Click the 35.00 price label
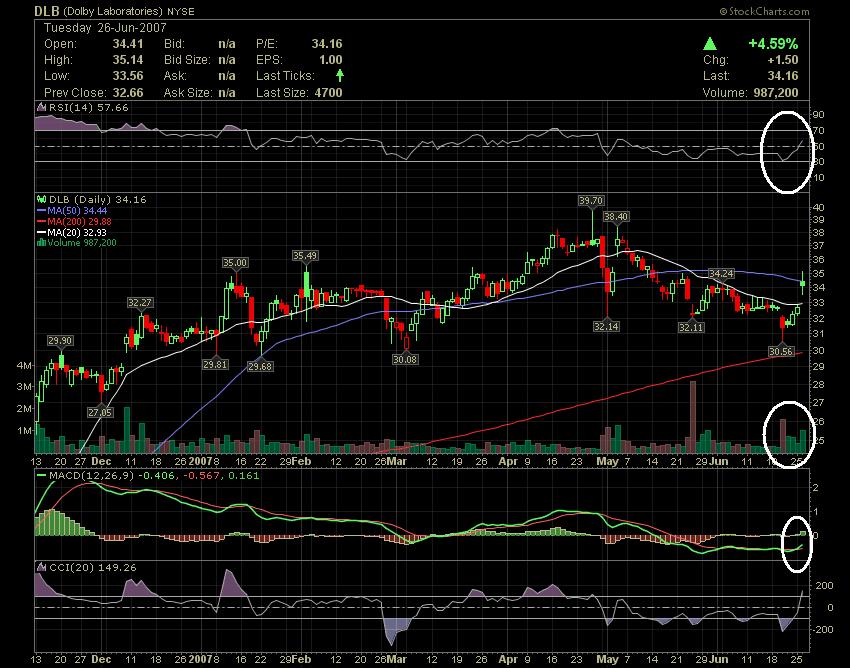This screenshot has height=668, width=850. 235,263
